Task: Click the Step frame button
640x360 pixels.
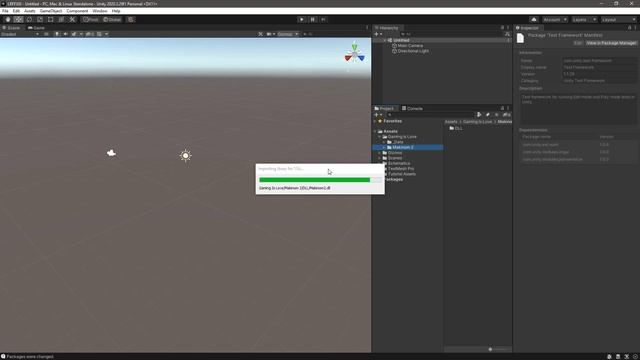Action: coord(323,20)
